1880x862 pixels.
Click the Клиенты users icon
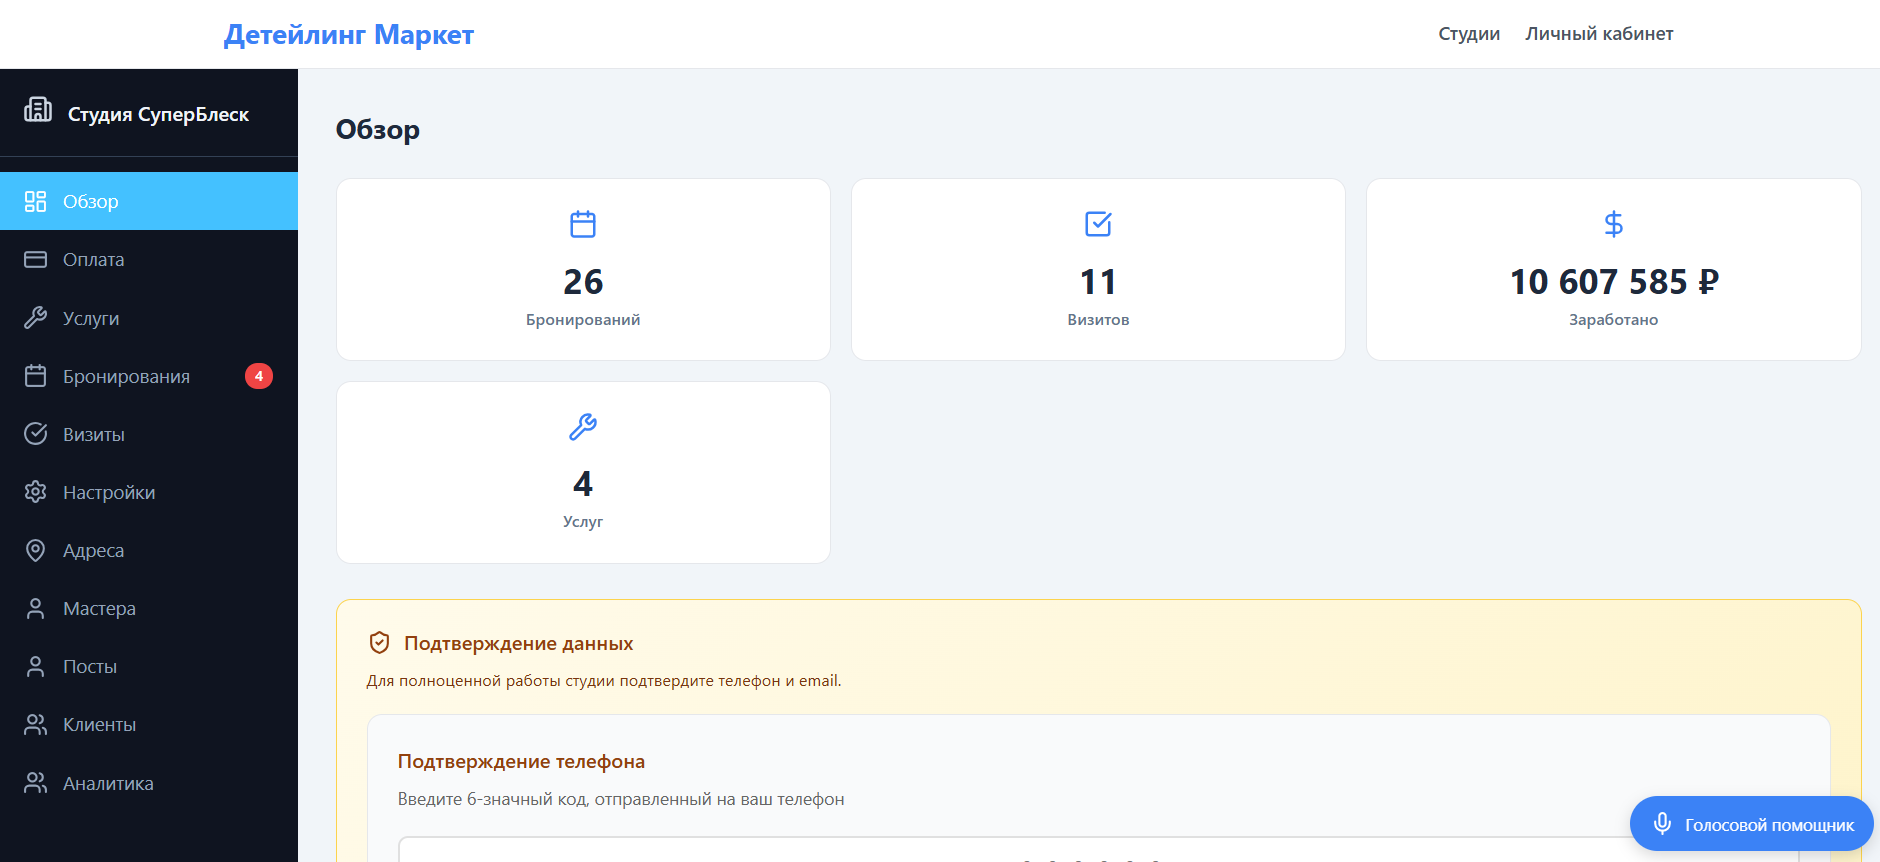pyautogui.click(x=36, y=725)
